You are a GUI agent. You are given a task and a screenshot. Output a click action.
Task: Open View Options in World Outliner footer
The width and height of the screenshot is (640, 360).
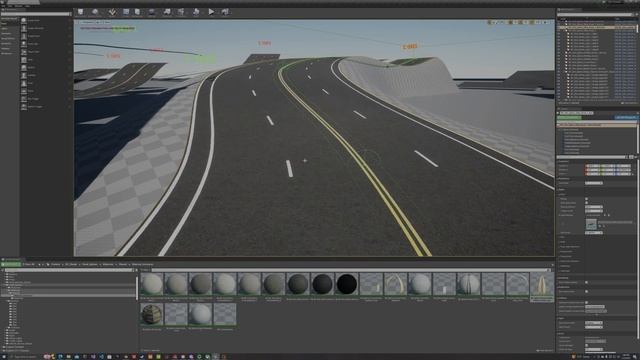[629, 103]
